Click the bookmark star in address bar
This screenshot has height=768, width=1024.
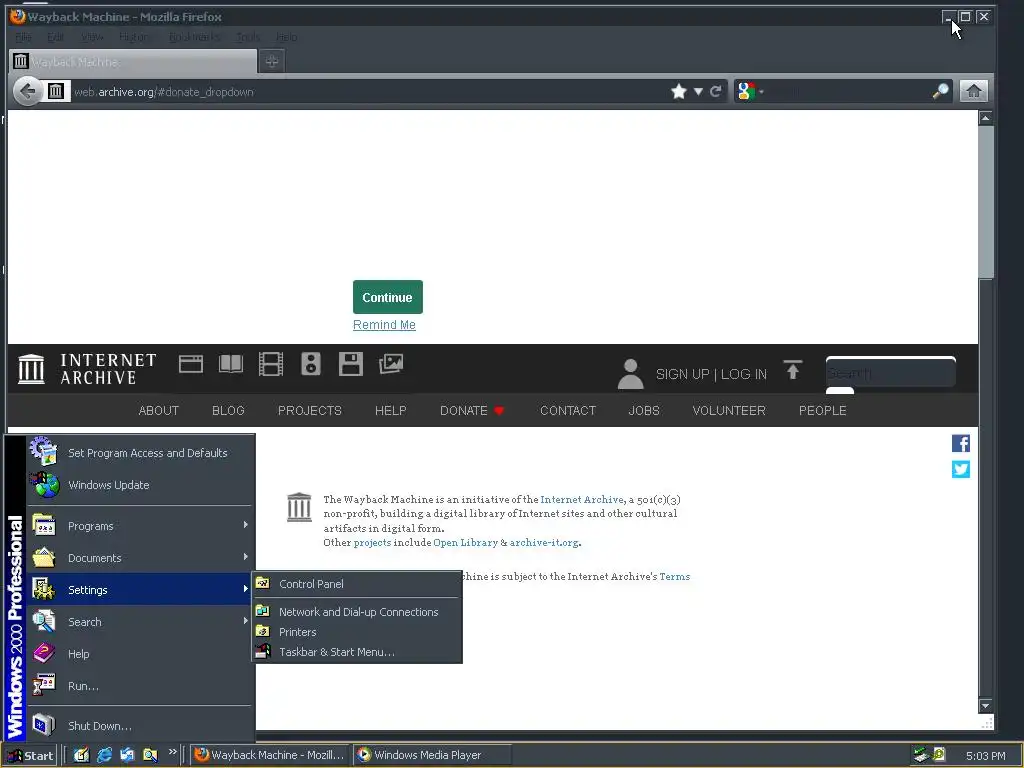[x=679, y=91]
